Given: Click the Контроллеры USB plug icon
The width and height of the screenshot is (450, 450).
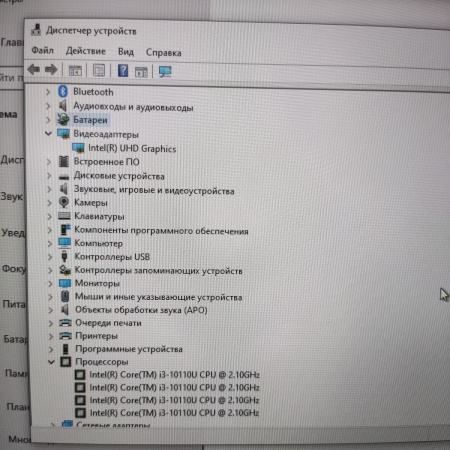Looking at the screenshot, I should (x=65, y=256).
